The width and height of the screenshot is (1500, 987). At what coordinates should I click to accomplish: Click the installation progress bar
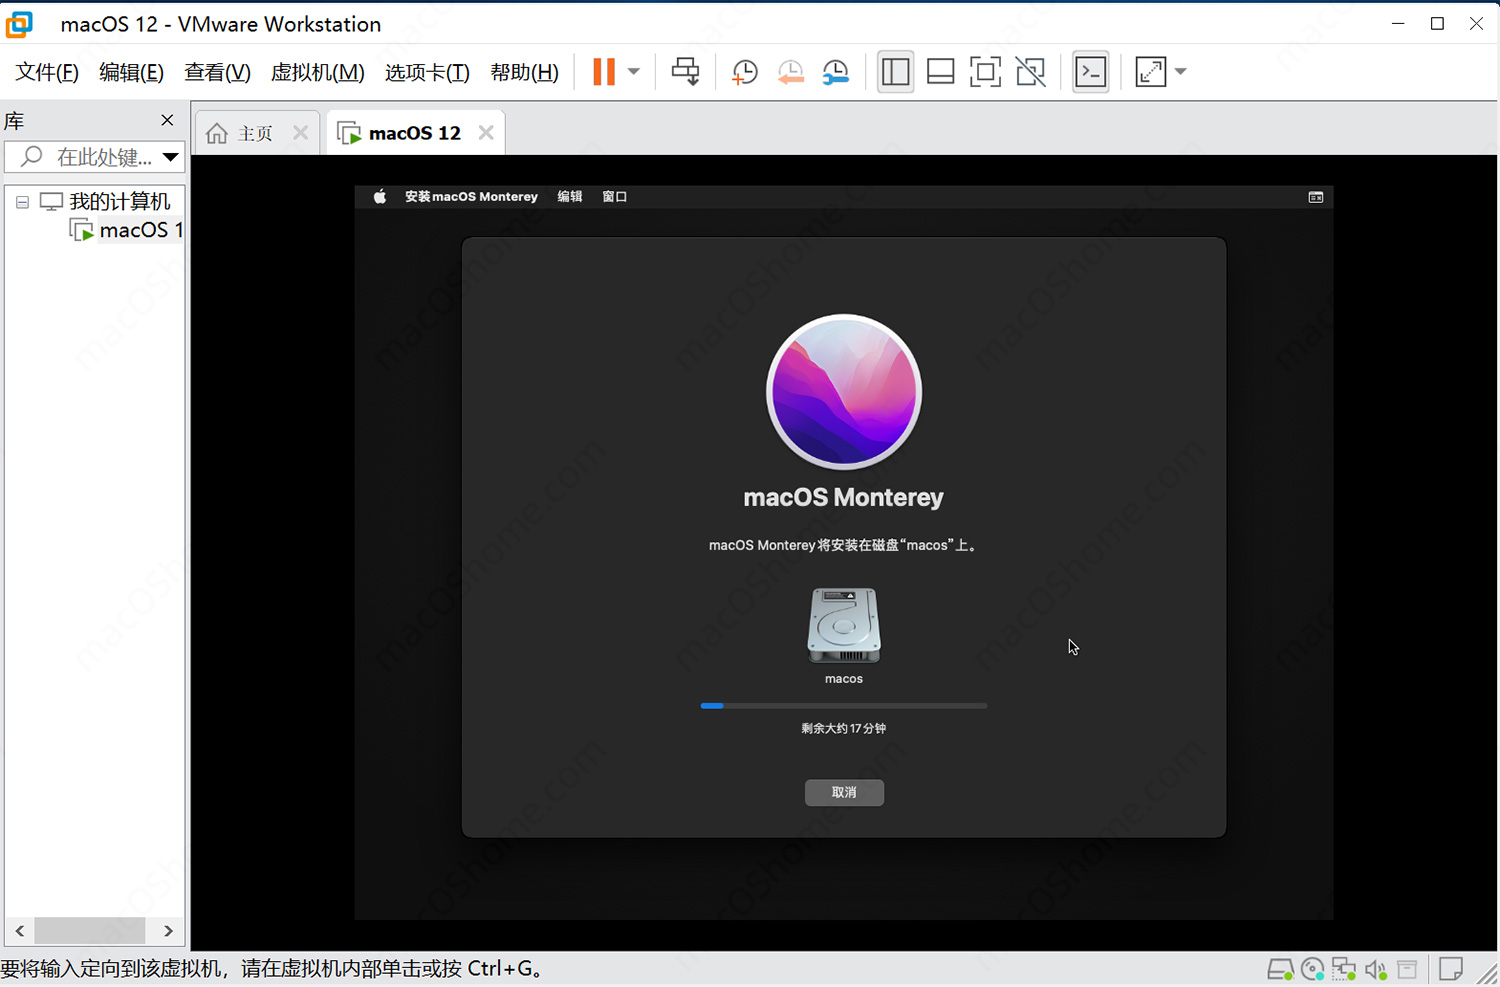tap(844, 706)
